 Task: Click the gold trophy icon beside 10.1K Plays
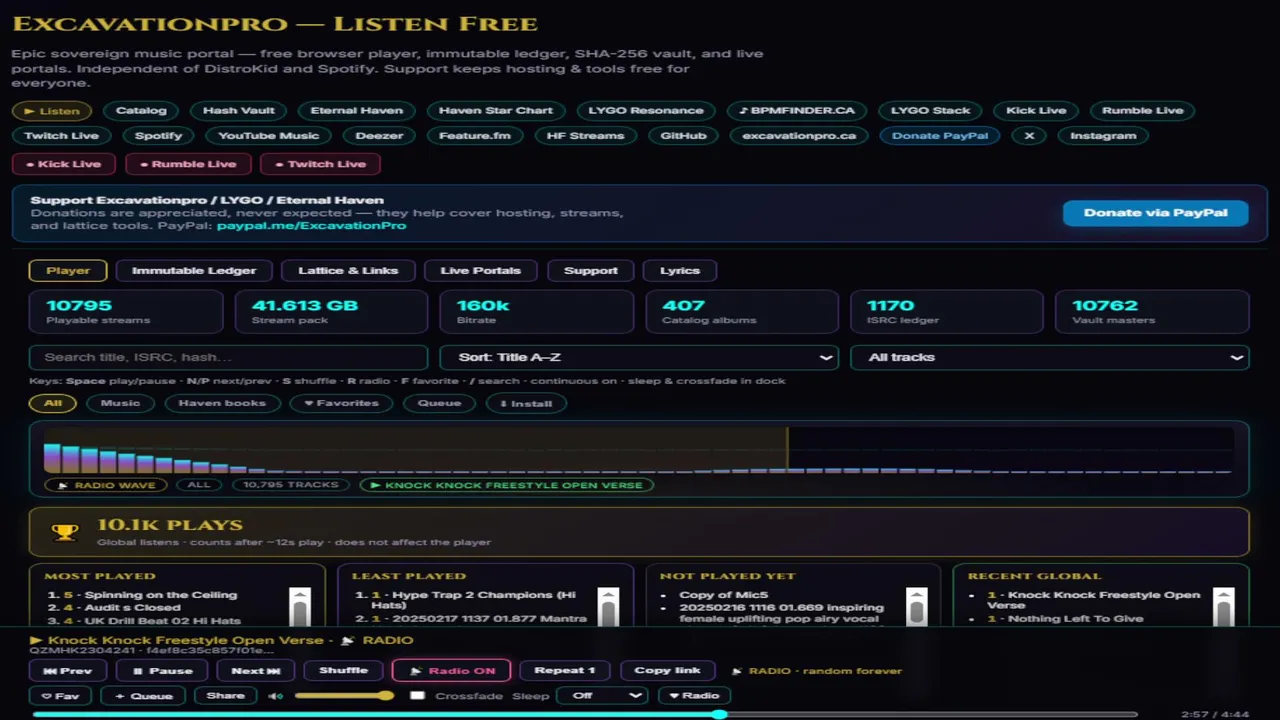click(x=65, y=532)
